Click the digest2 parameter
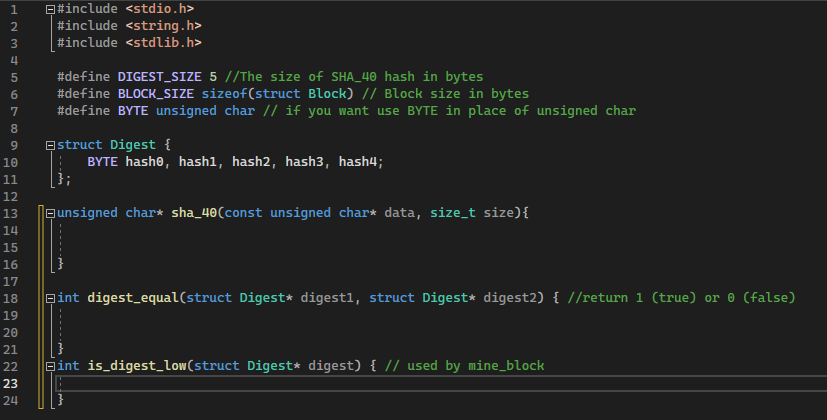This screenshot has height=420, width=827. coord(510,298)
